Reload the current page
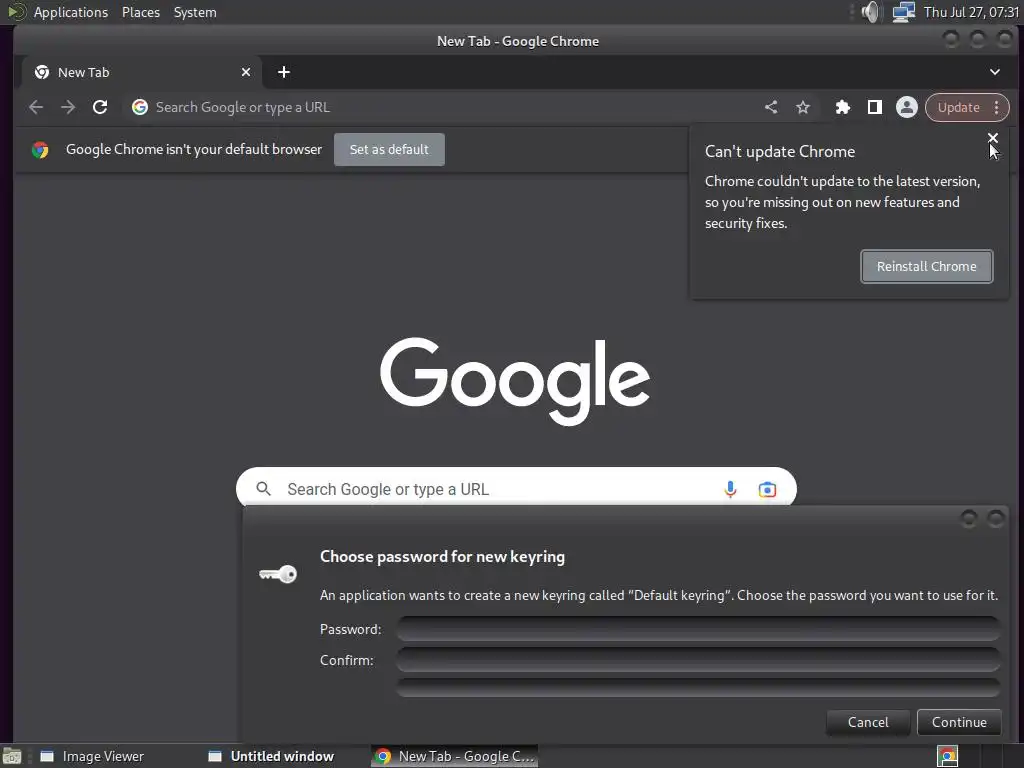The image size is (1024, 768). click(100, 107)
